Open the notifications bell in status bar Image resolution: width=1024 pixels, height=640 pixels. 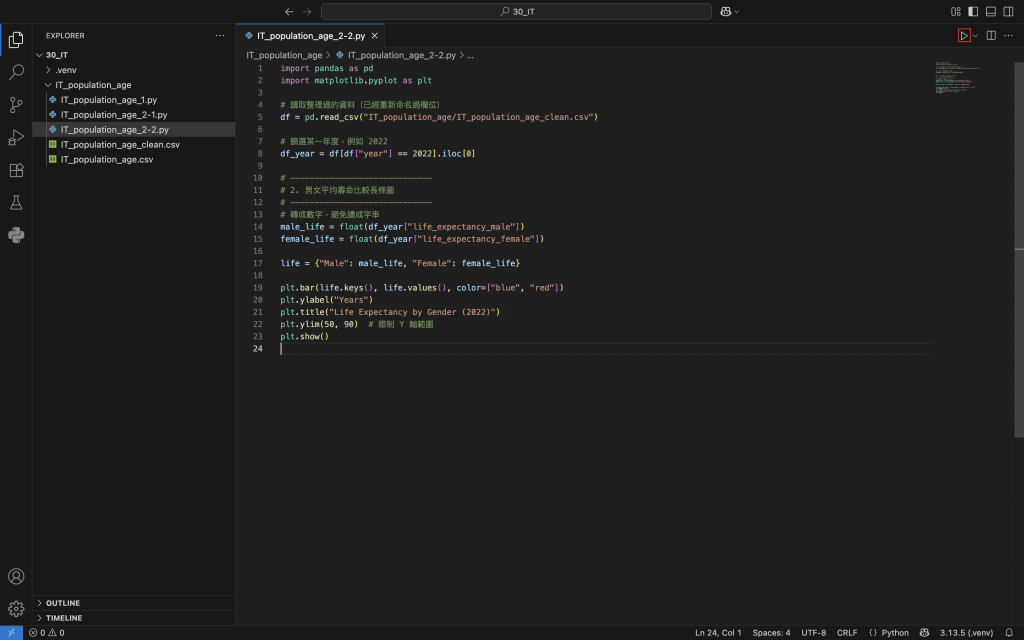1009,633
